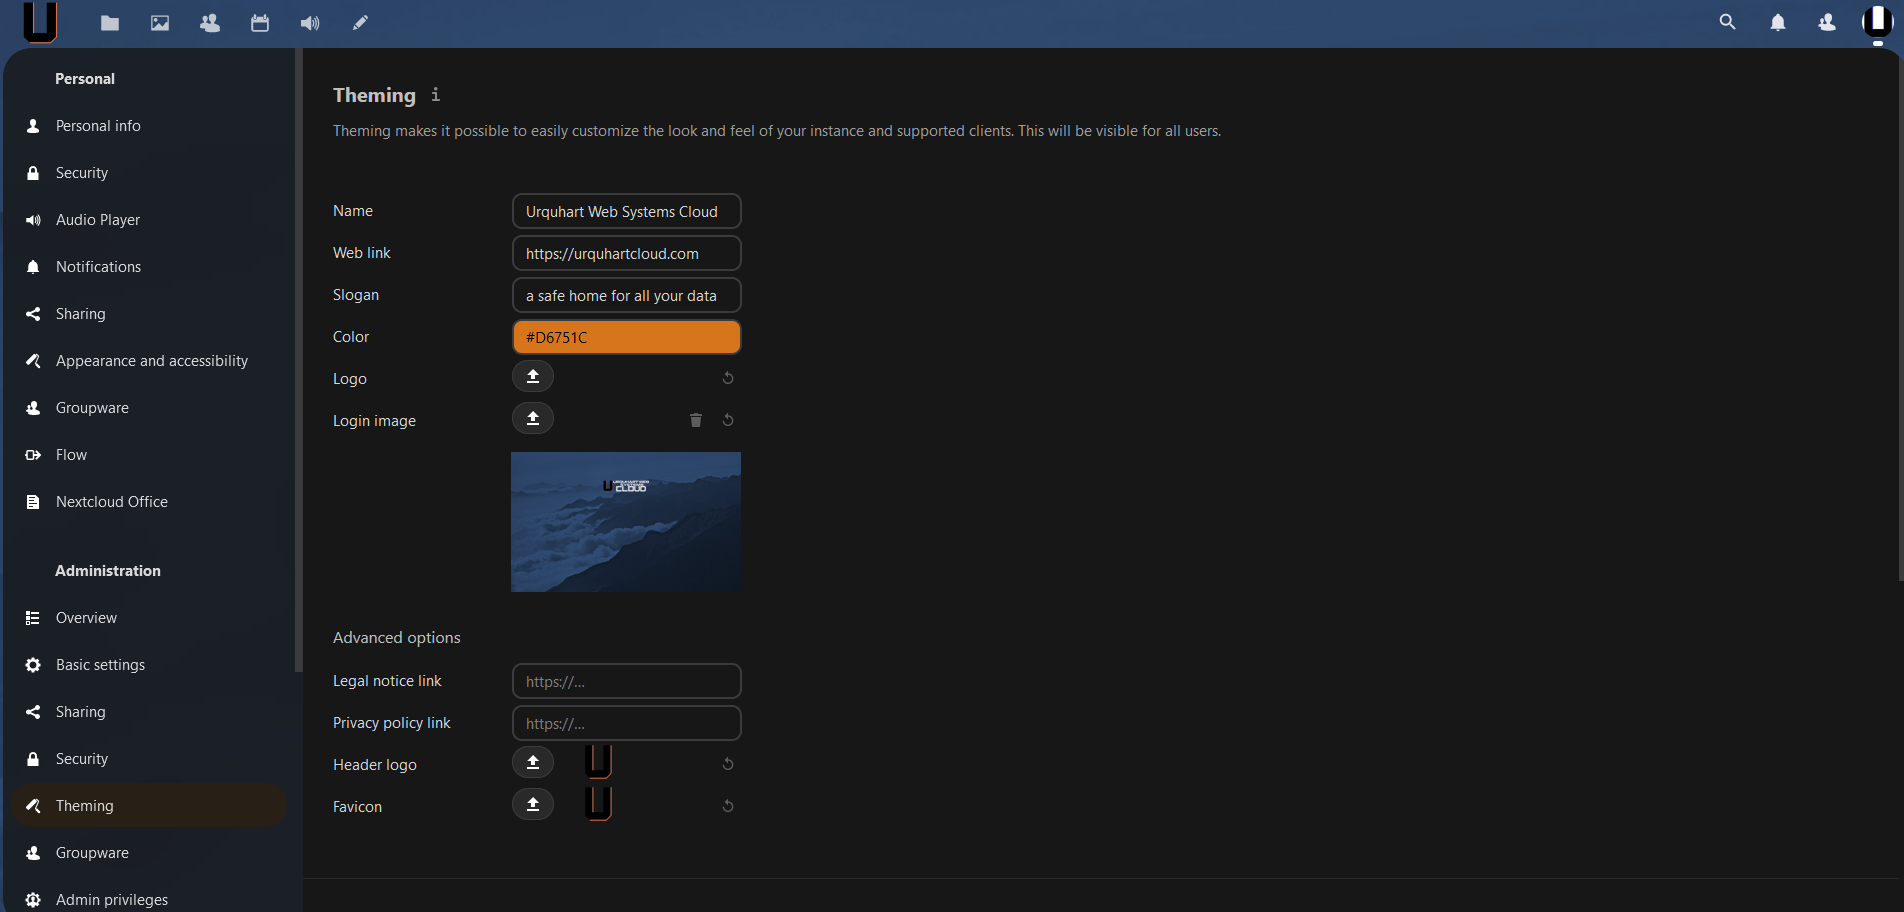The width and height of the screenshot is (1904, 912).
Task: Upload a new Favicon
Action: pyautogui.click(x=533, y=805)
